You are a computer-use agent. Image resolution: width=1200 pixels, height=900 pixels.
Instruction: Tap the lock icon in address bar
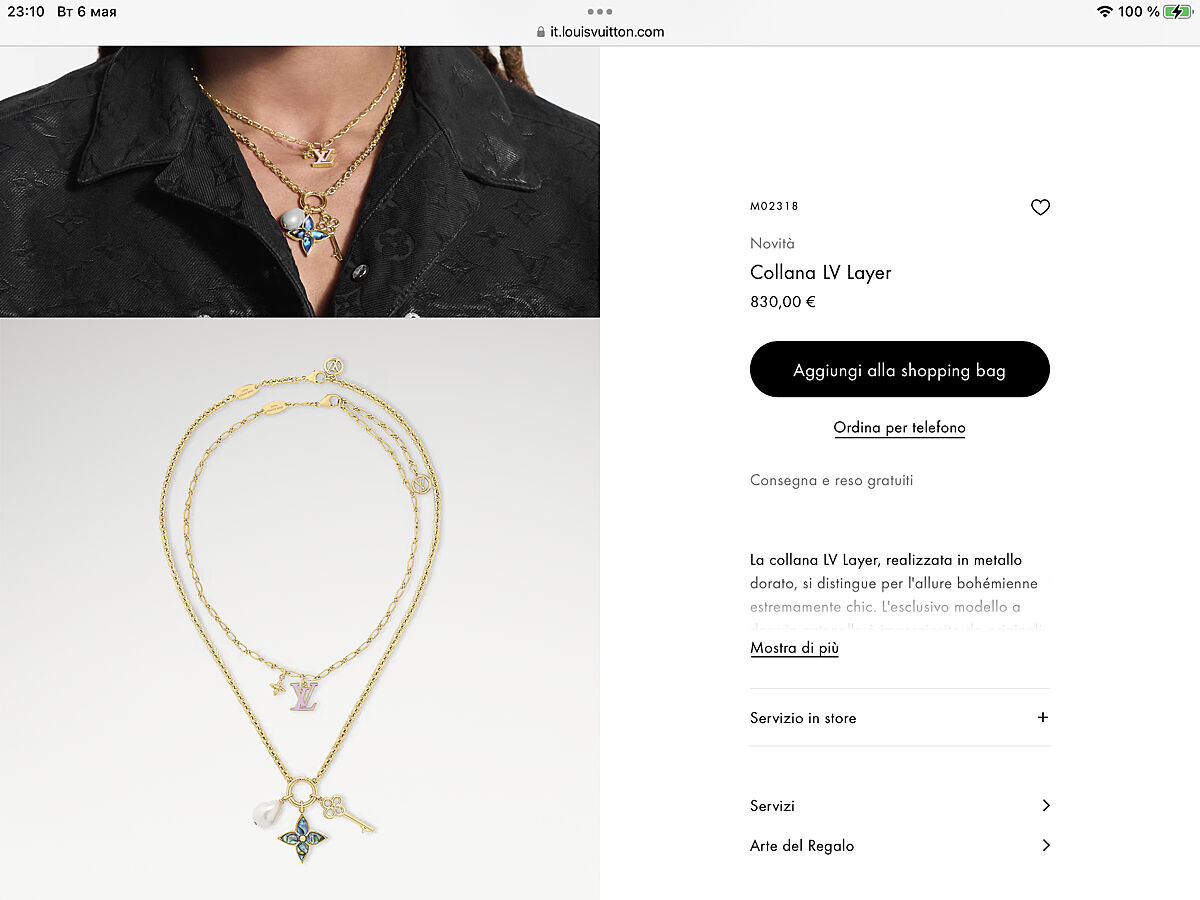[x=540, y=32]
